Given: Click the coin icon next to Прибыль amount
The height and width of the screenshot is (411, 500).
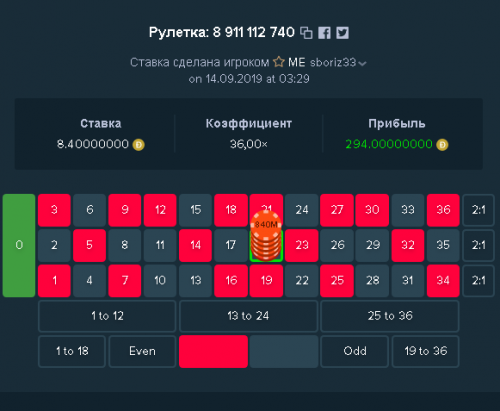Looking at the screenshot, I should [x=442, y=145].
